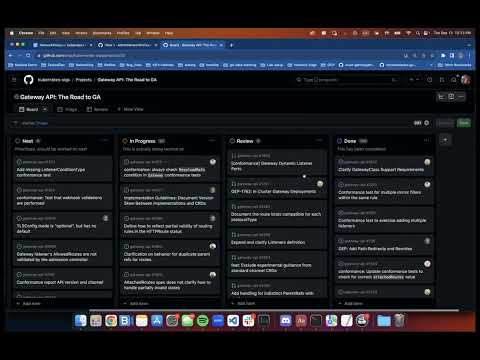Open 'Conformance report API version and channel' card
Viewport: 480px width, 360px height.
click(63, 279)
